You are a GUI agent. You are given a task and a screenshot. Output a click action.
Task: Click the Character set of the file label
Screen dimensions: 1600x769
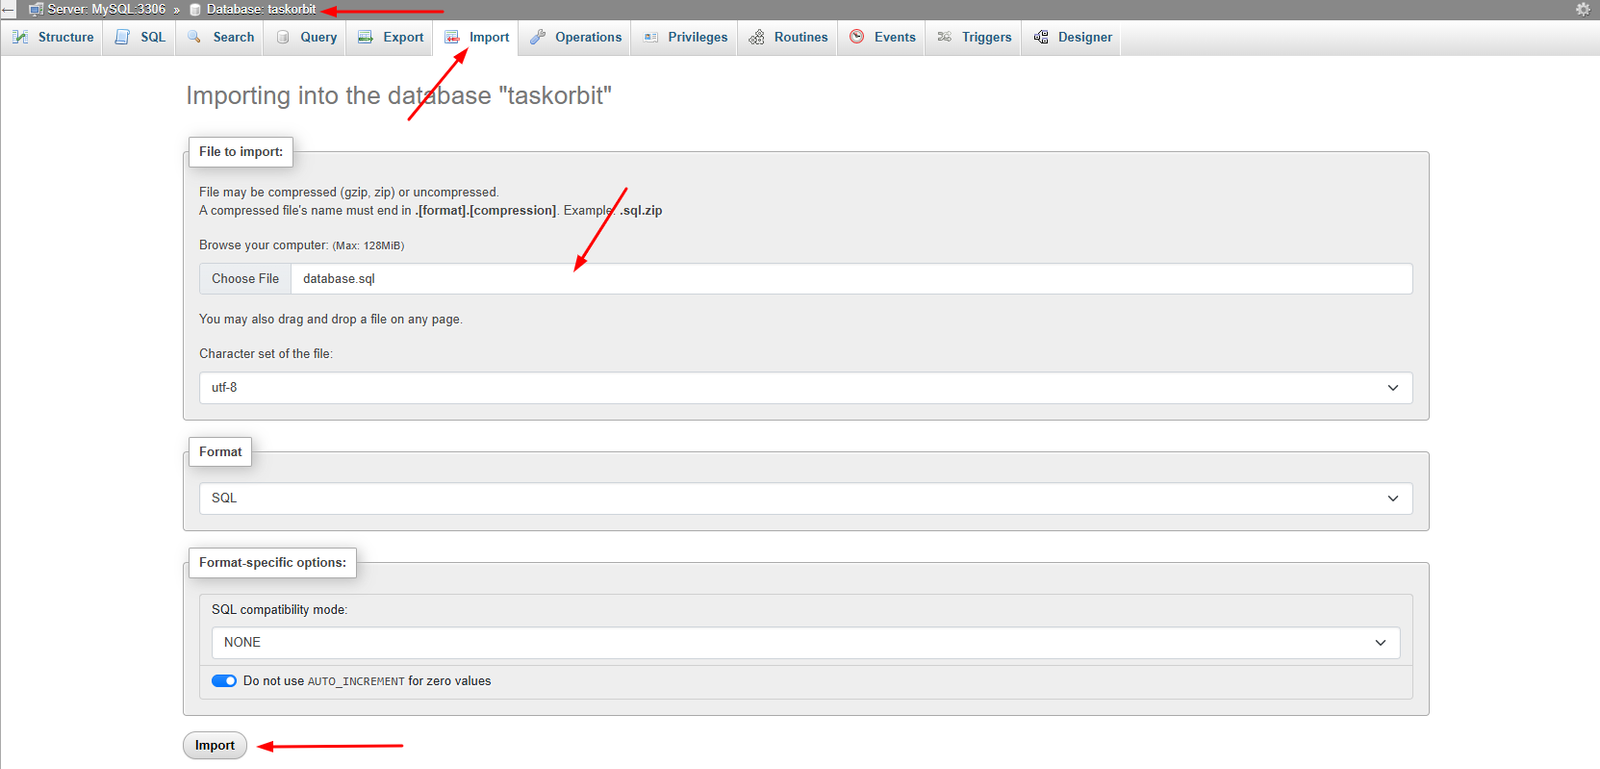pyautogui.click(x=266, y=354)
